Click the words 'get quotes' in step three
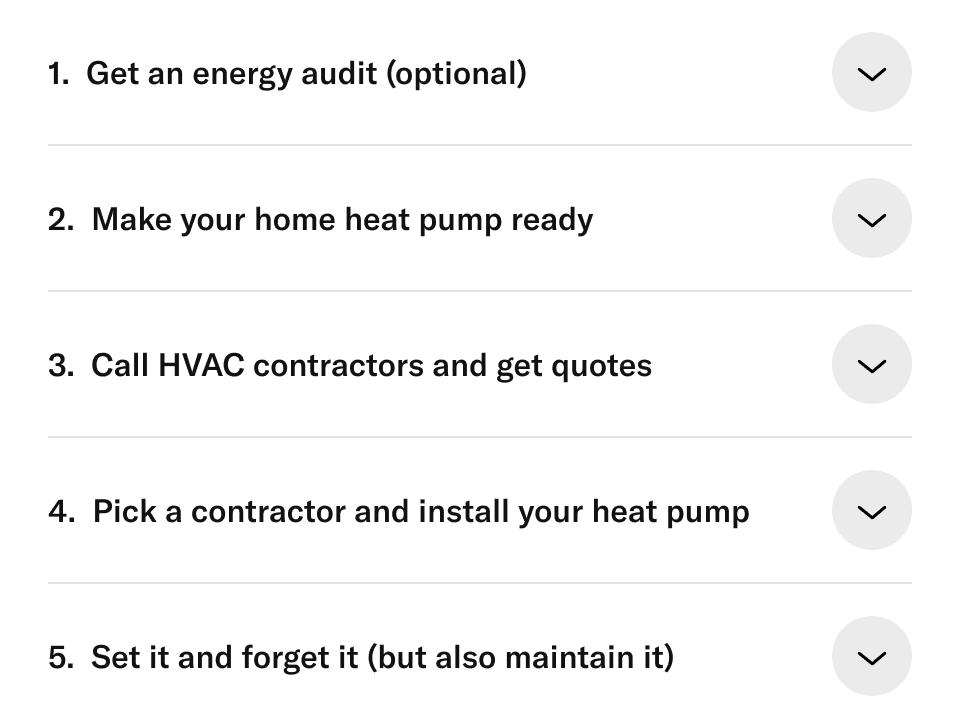The height and width of the screenshot is (728, 960). click(x=574, y=365)
